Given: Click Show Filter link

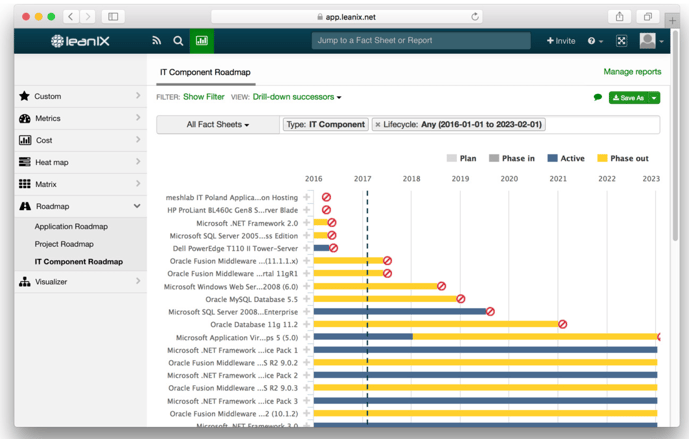Looking at the screenshot, I should tap(204, 97).
